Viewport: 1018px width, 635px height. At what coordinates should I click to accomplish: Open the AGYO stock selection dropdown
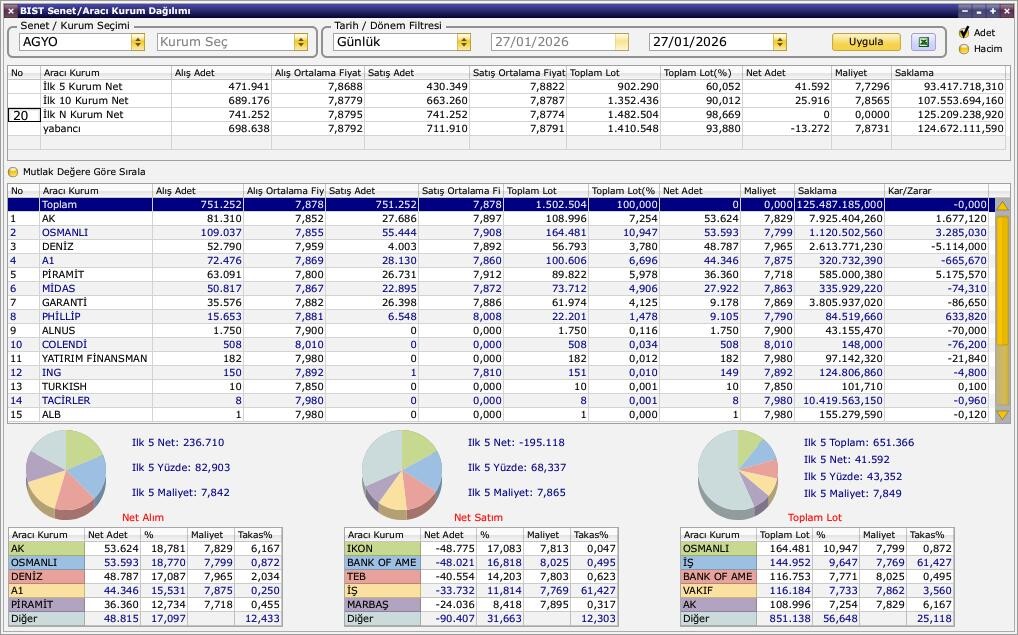pos(138,42)
